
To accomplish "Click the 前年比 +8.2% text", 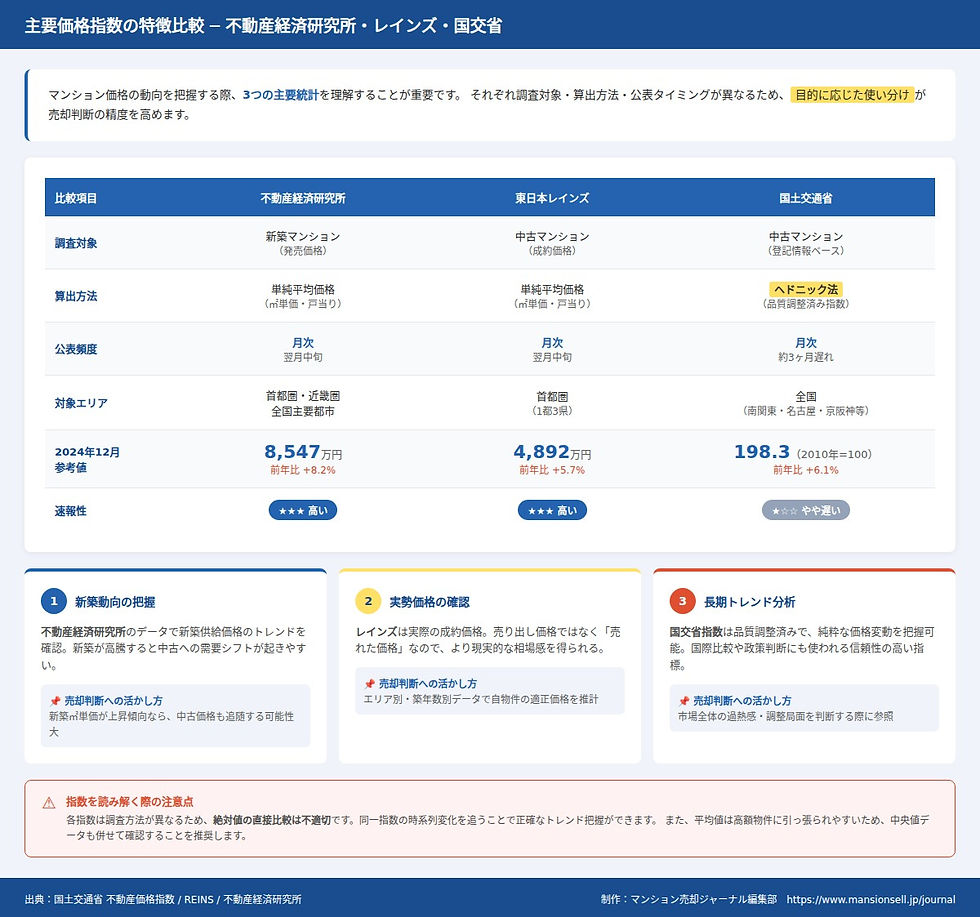I will pos(302,470).
